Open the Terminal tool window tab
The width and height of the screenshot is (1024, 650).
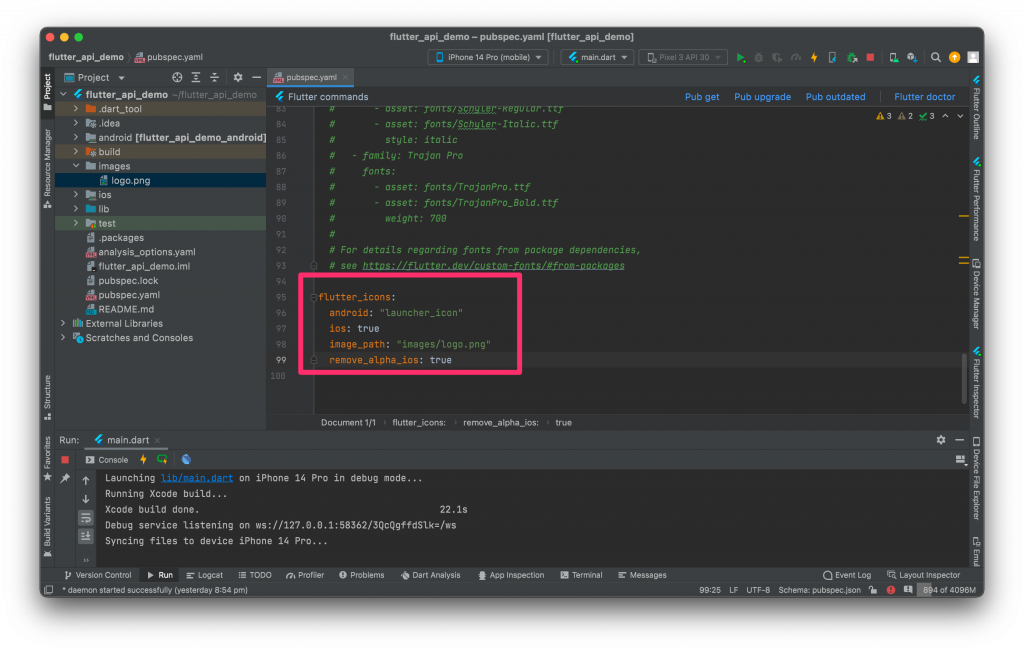pyautogui.click(x=580, y=575)
